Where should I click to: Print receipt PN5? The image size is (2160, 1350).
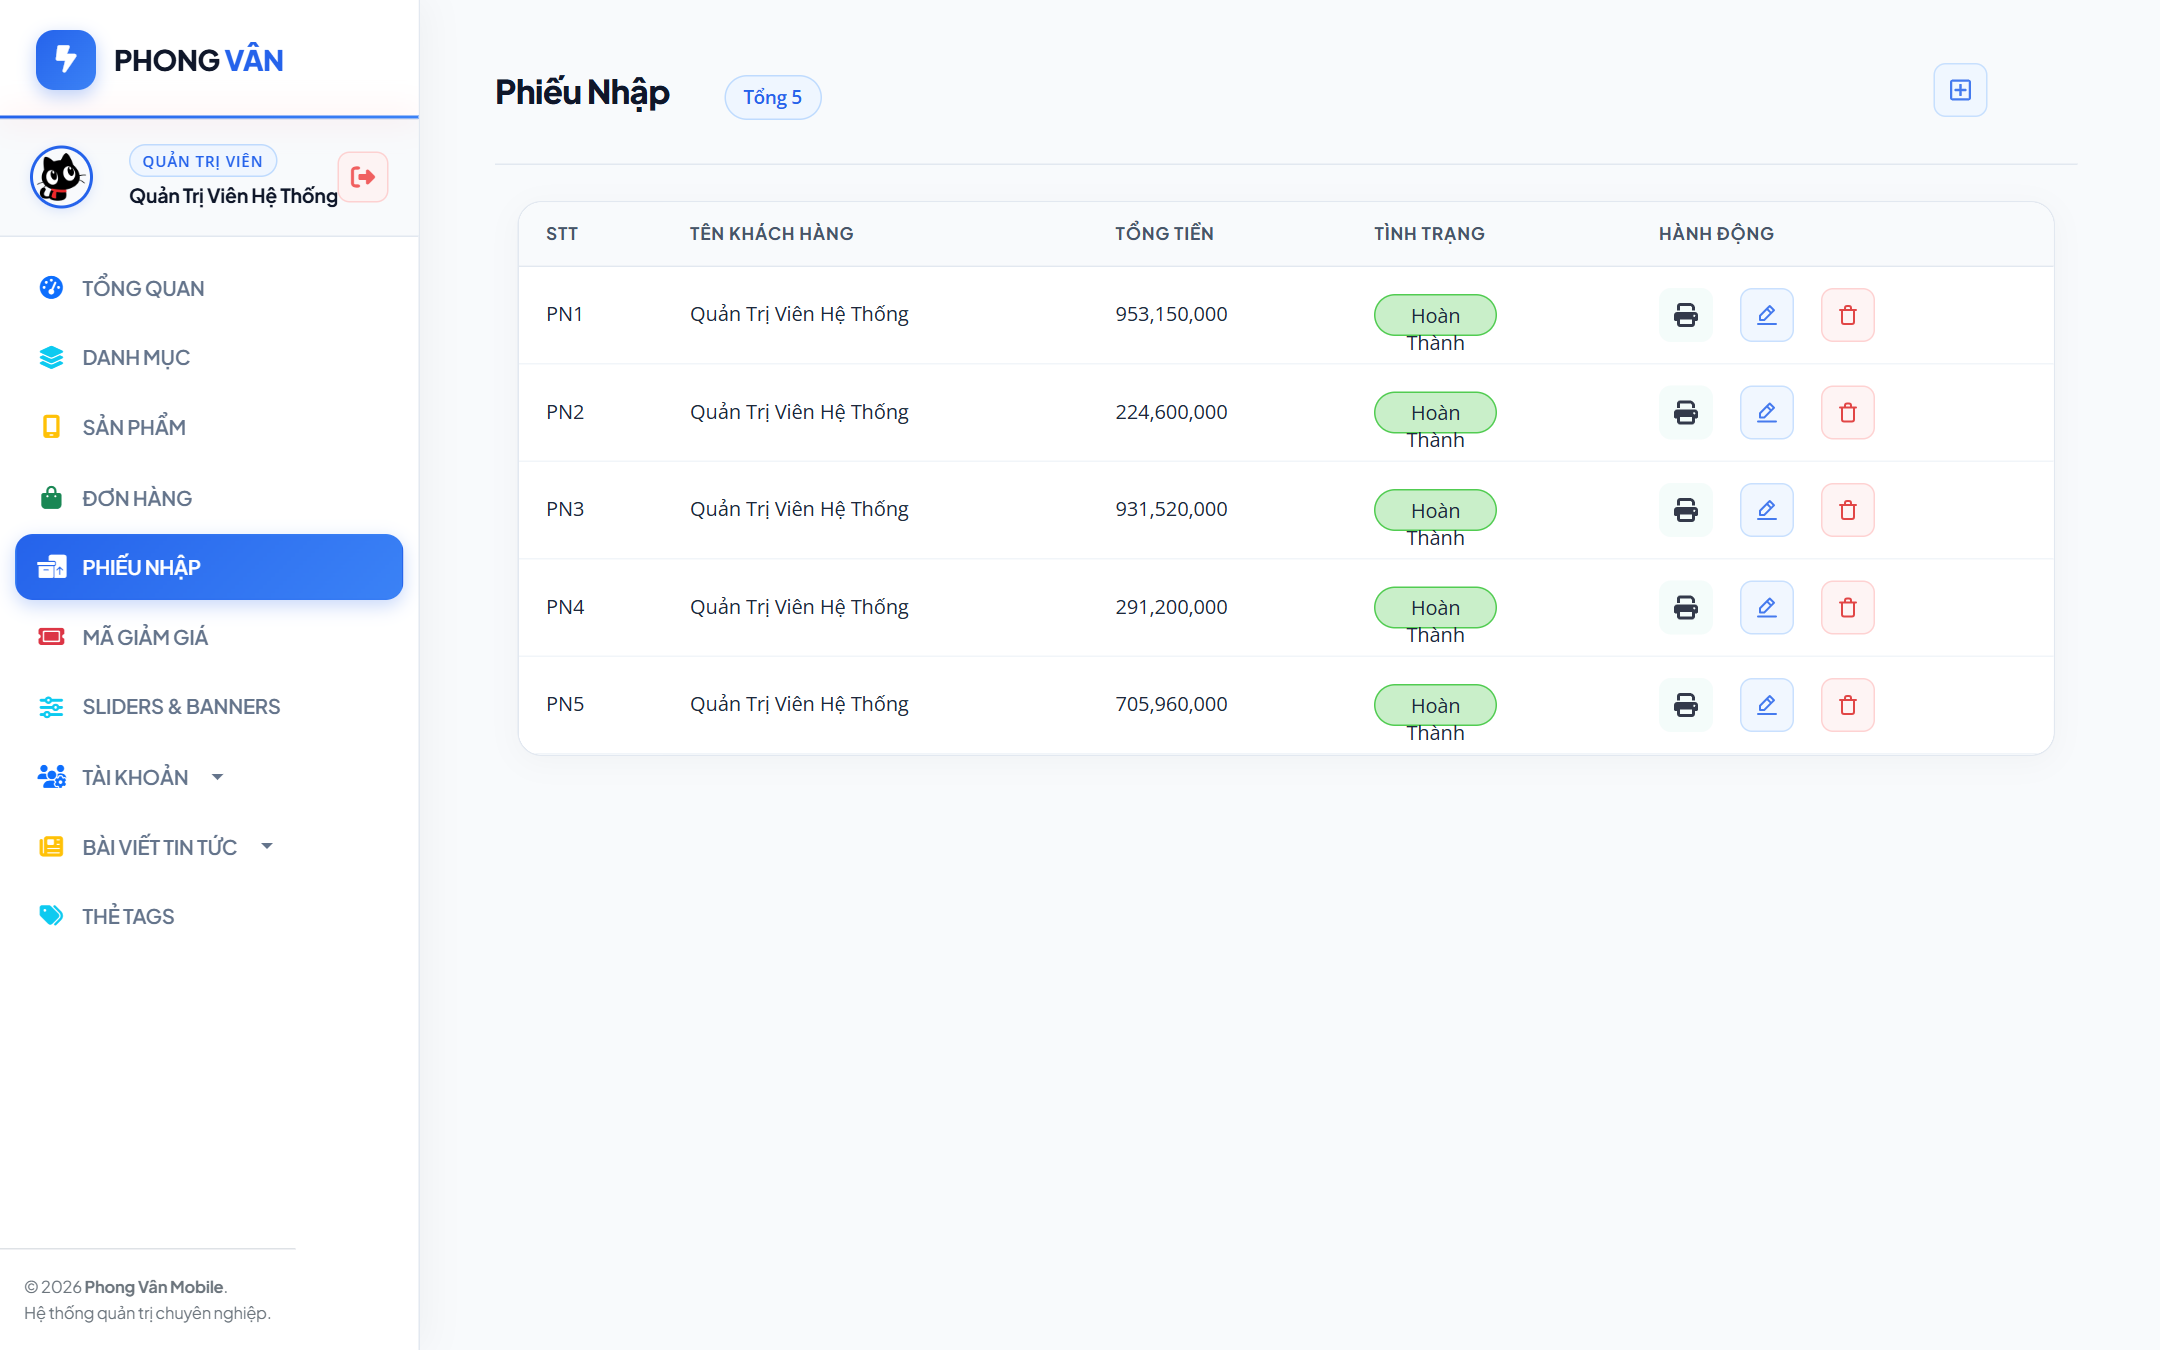[1686, 705]
